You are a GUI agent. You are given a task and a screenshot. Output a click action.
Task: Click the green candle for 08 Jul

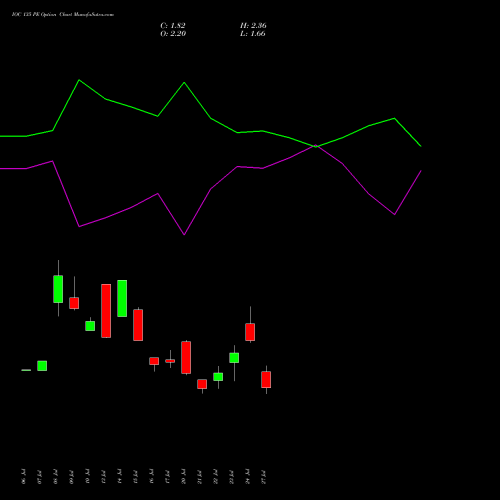click(x=58, y=289)
